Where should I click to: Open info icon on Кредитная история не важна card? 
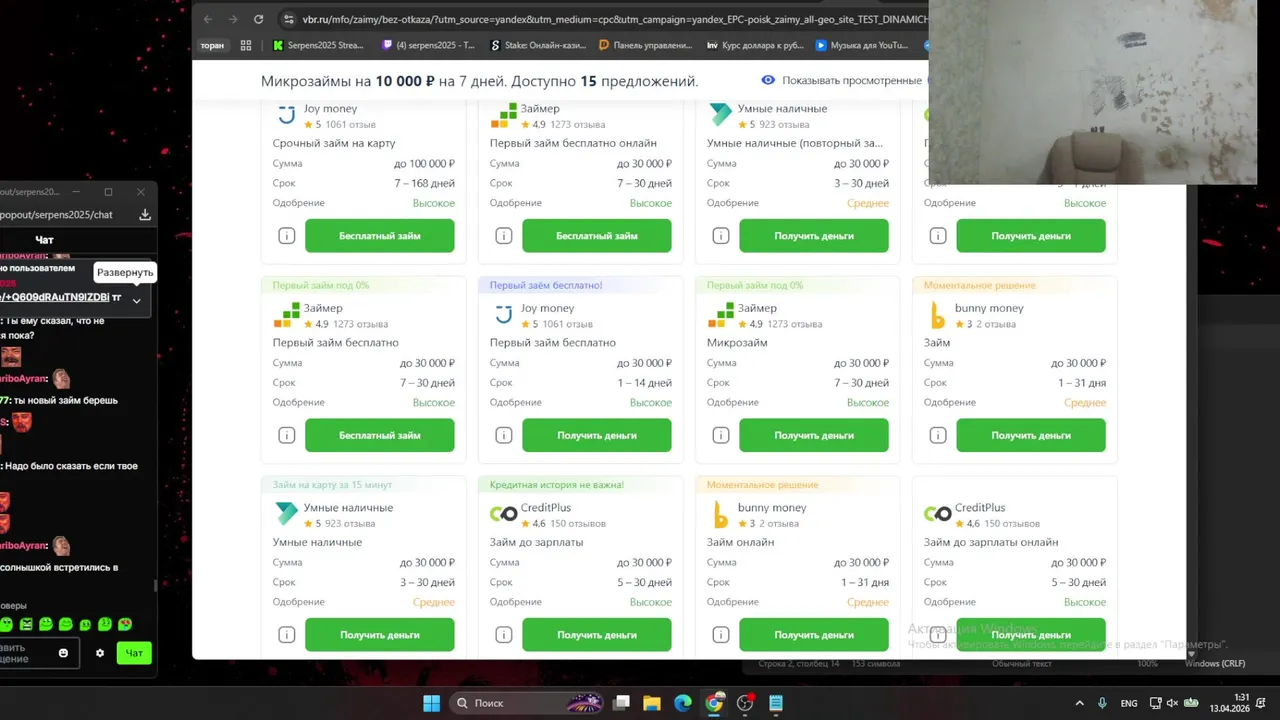click(504, 635)
